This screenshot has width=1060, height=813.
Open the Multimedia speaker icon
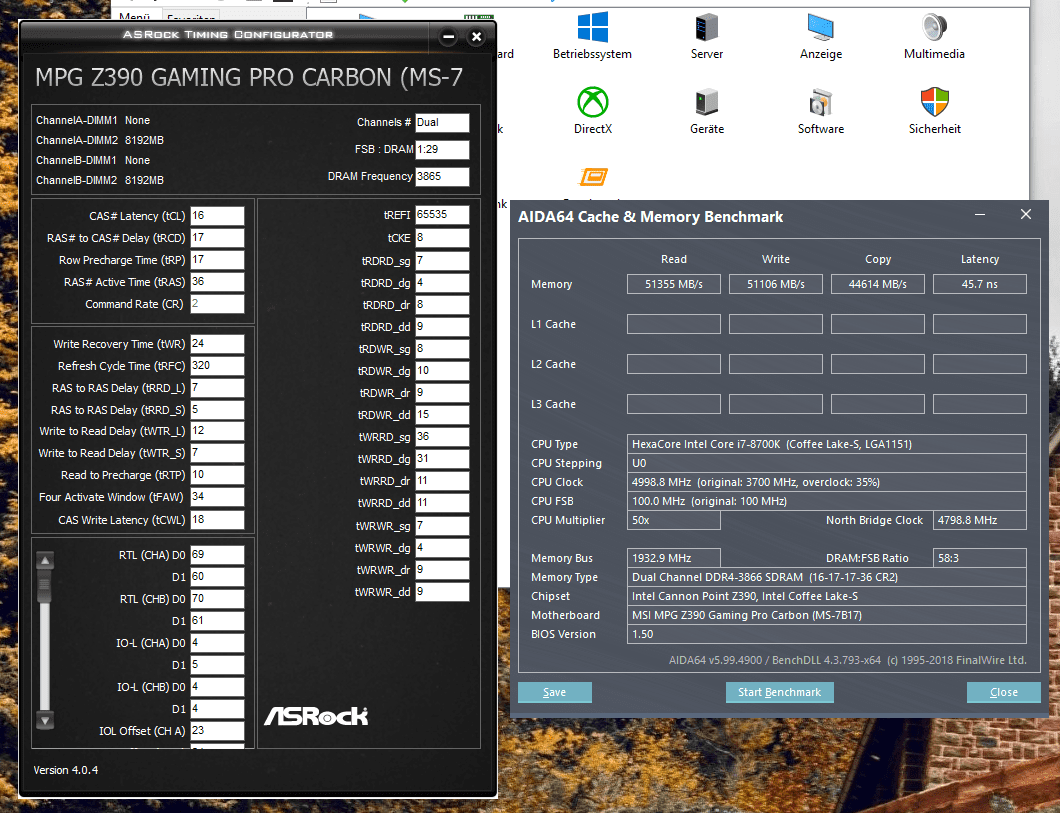(934, 28)
